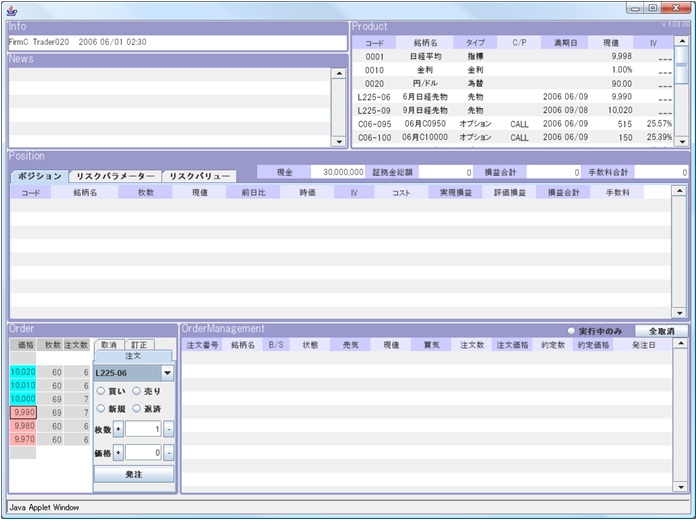This screenshot has width=696, height=520.
Task: Cancel all orders with 全取消 button
Action: [x=661, y=331]
